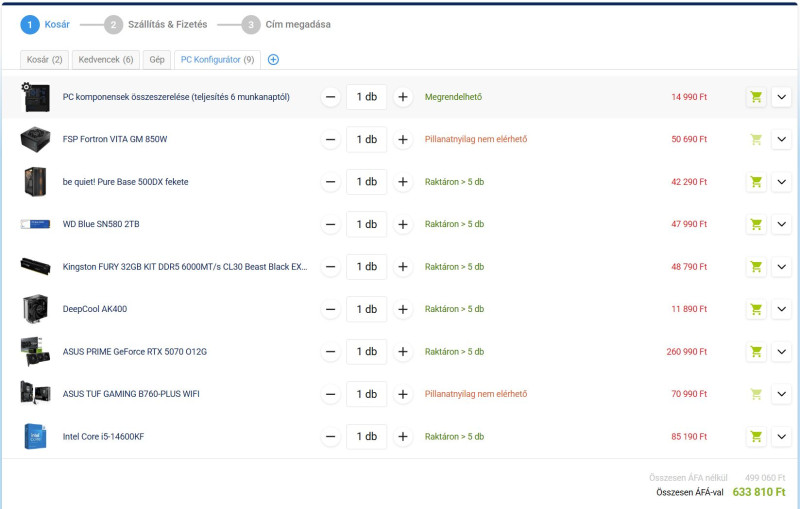Viewport: 800px width, 509px height.
Task: Add Intel Core i5-14600KF to cart
Action: [756, 437]
